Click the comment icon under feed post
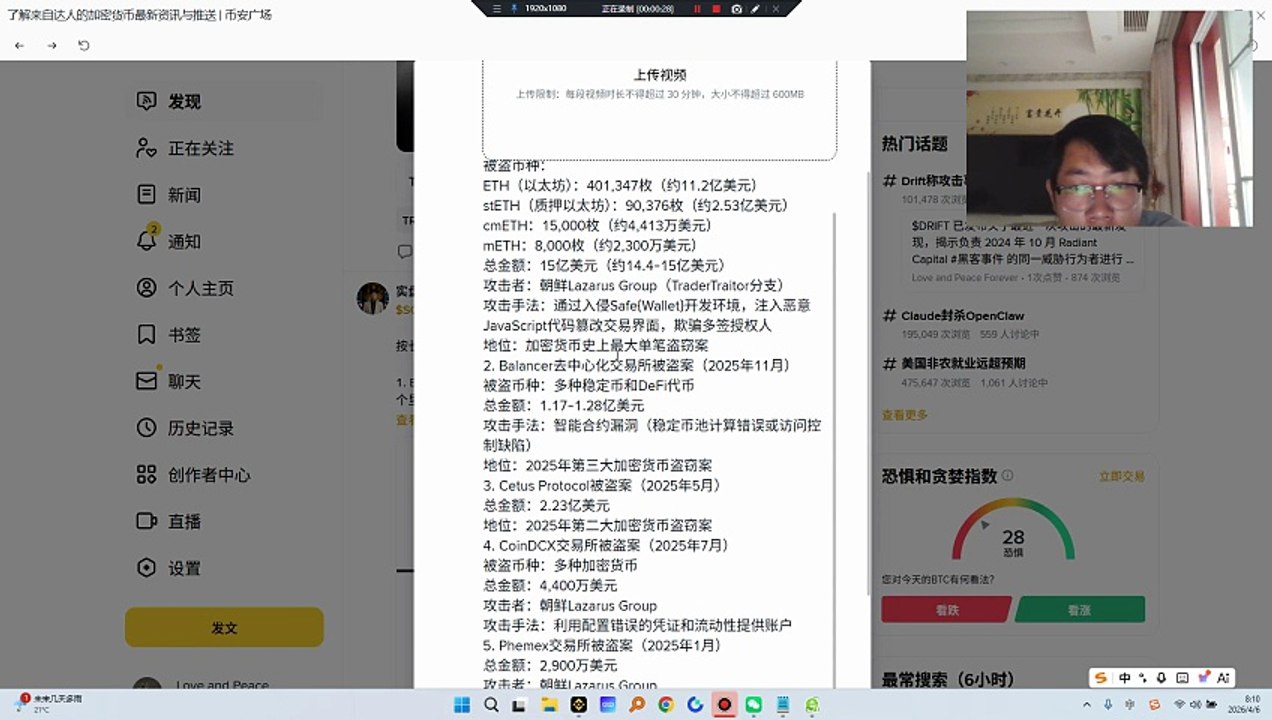1272x720 pixels. tap(405, 251)
